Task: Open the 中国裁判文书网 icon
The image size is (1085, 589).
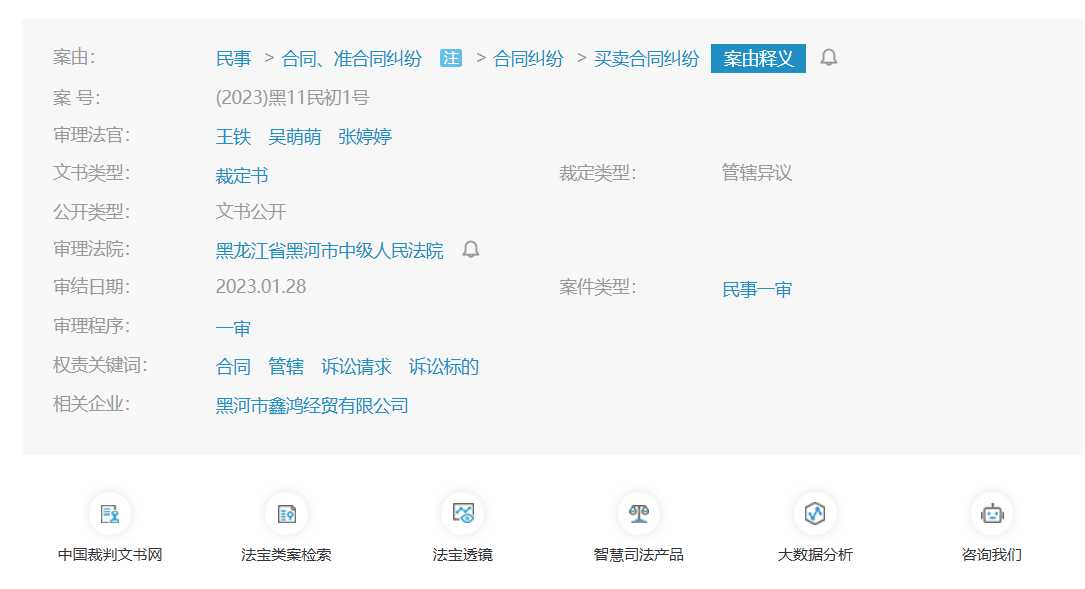Action: click(110, 514)
